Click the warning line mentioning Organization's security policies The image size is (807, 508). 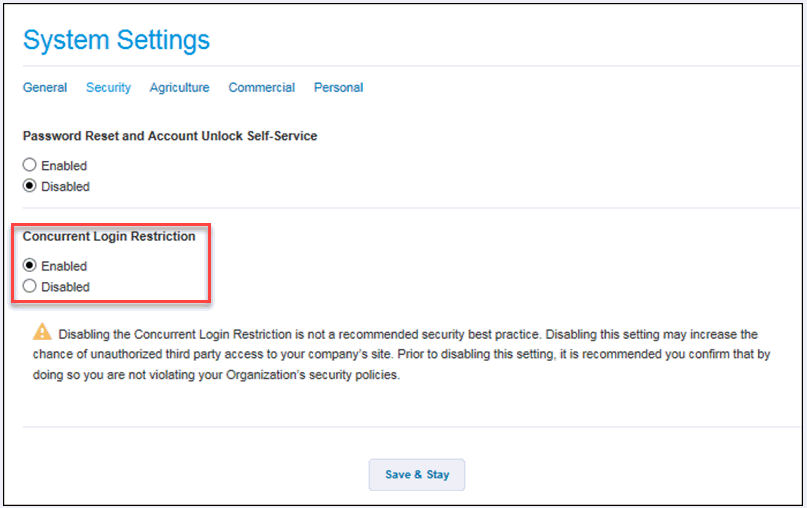210,376
